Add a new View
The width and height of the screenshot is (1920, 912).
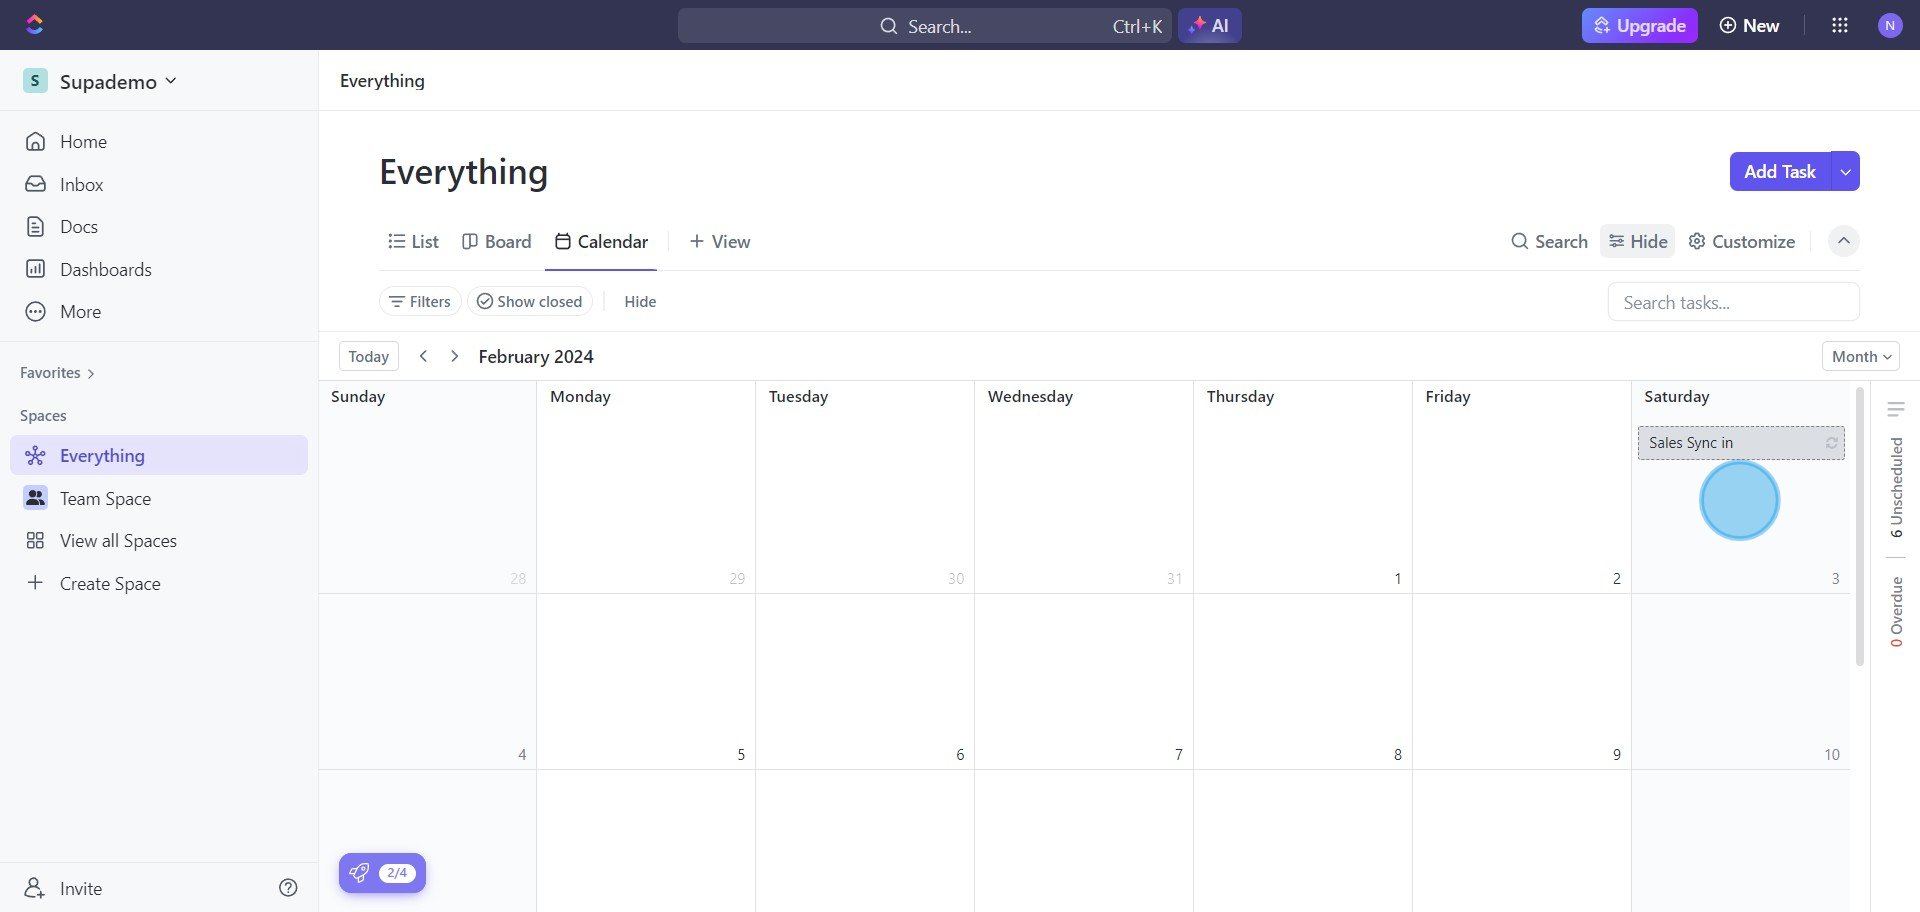(720, 242)
